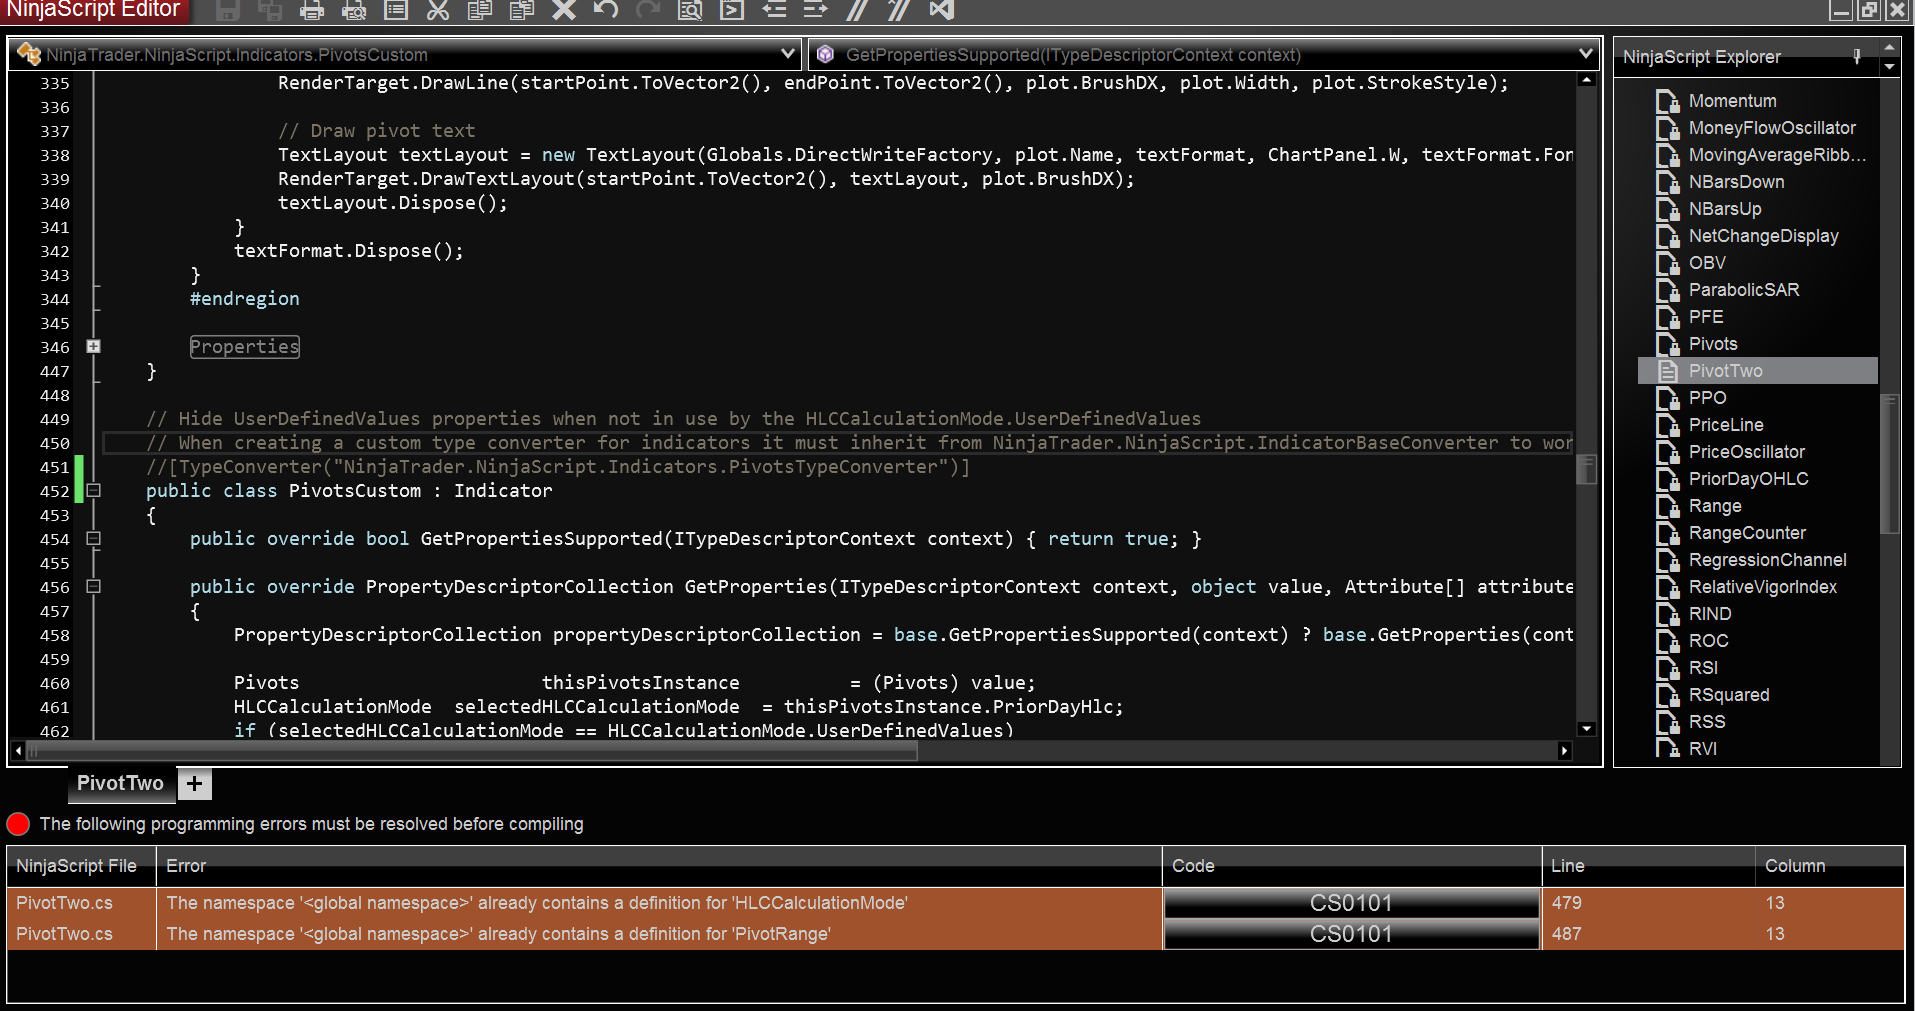This screenshot has width=1915, height=1011.
Task: Sort the error list by Code column
Action: pos(1352,866)
